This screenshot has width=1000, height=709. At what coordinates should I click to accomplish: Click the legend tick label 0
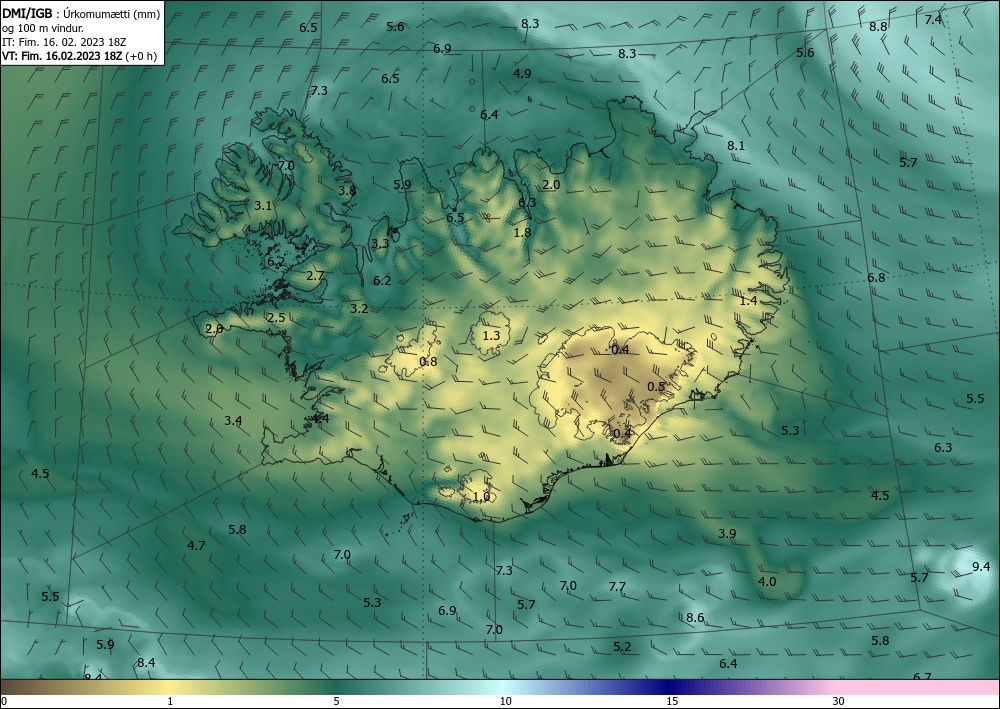coord(4,702)
